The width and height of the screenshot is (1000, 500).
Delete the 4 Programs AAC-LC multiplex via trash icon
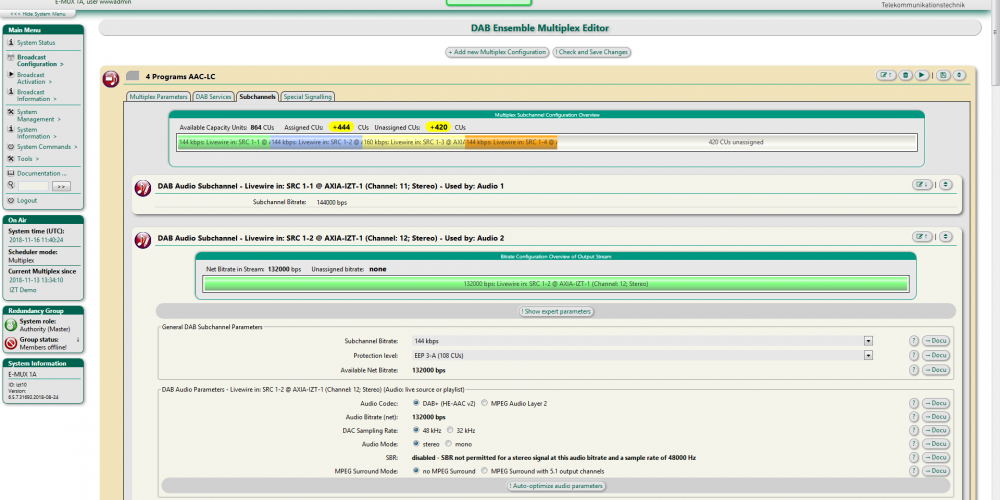point(906,75)
